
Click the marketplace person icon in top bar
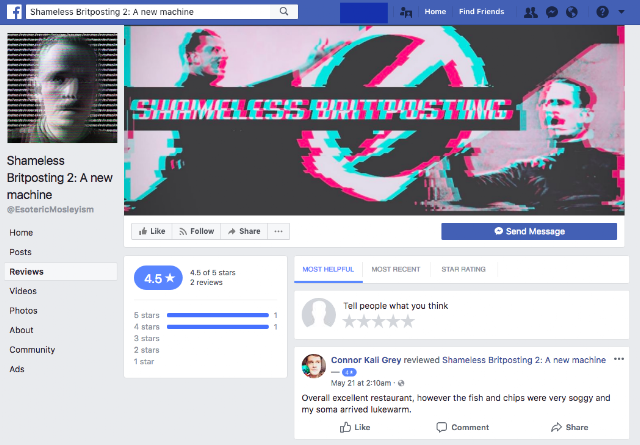pyautogui.click(x=406, y=12)
